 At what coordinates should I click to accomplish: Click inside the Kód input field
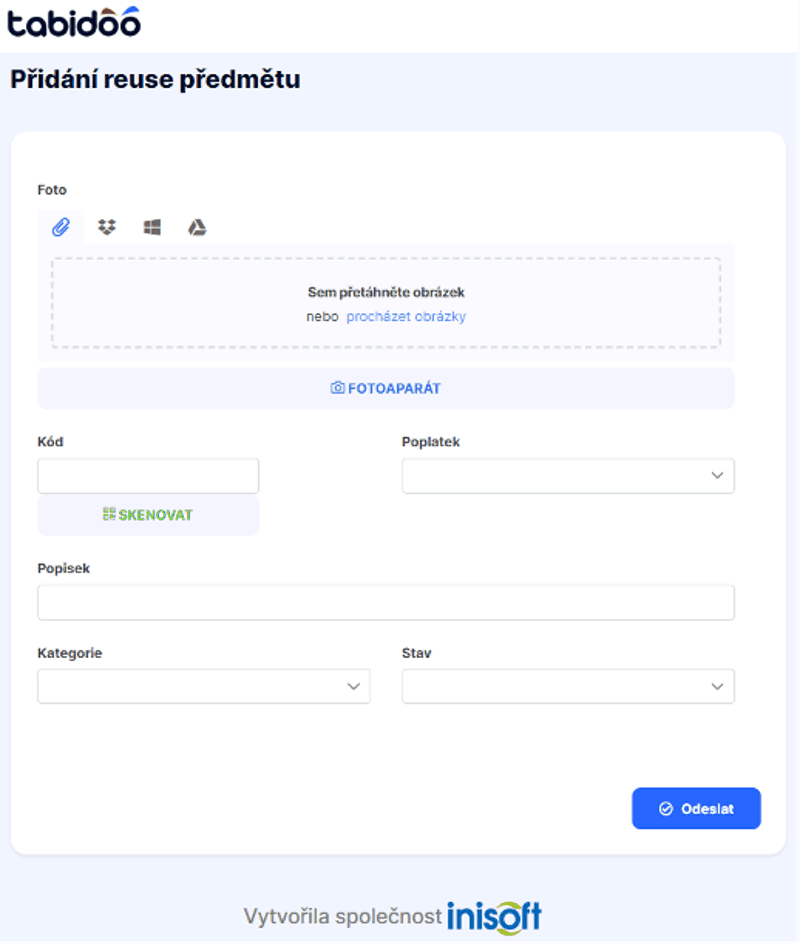click(x=148, y=476)
